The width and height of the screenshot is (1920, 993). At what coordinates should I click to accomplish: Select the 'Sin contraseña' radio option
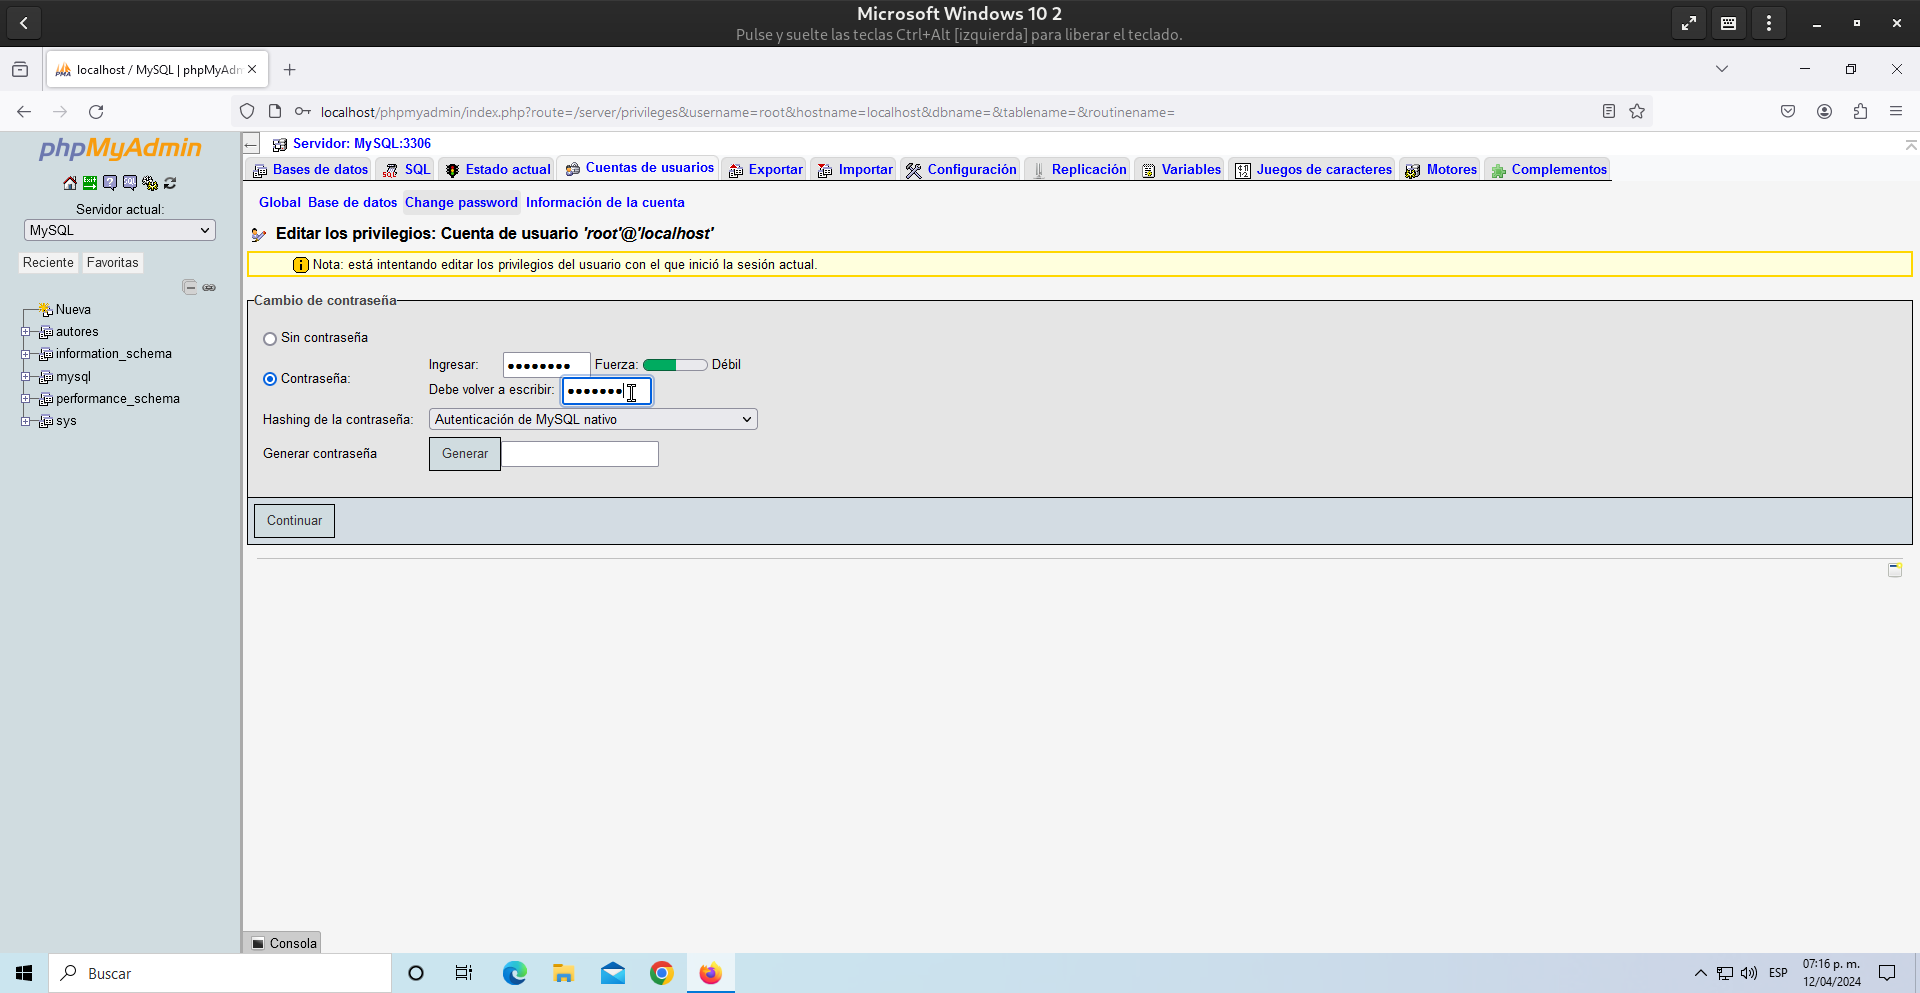(270, 339)
